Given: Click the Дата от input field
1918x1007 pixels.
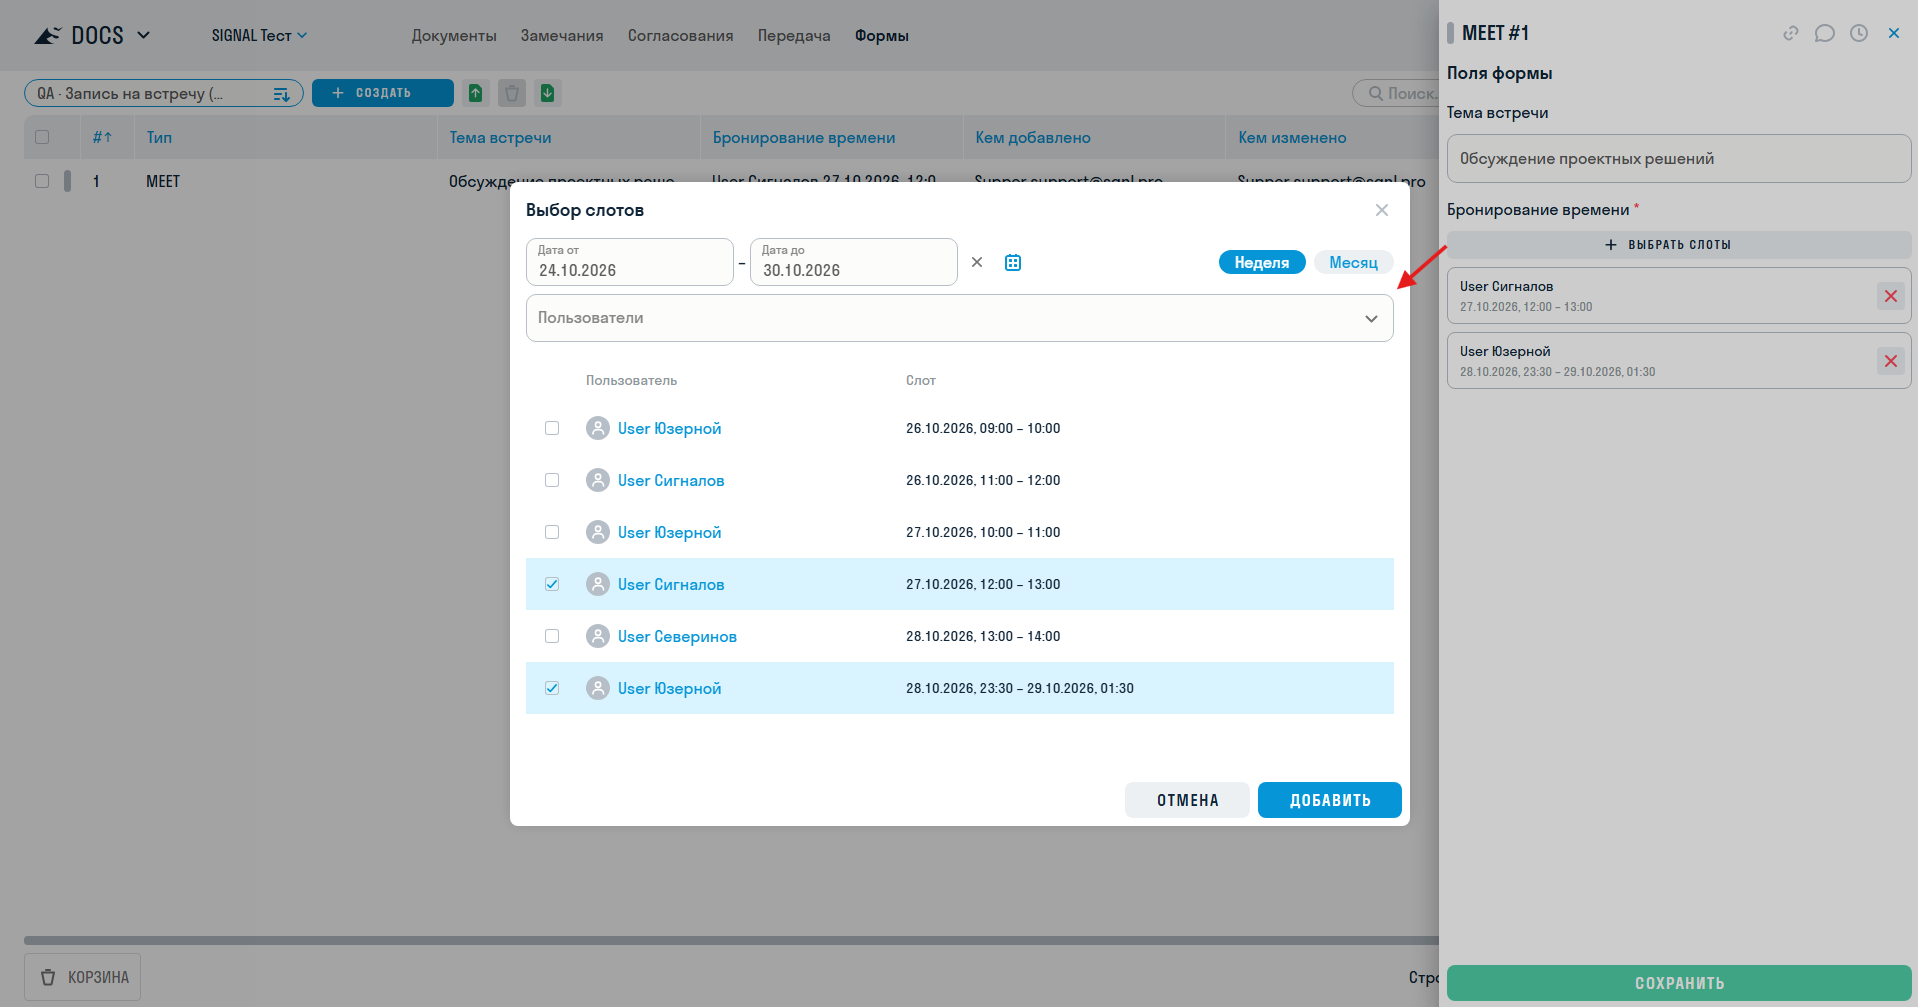Looking at the screenshot, I should (630, 262).
